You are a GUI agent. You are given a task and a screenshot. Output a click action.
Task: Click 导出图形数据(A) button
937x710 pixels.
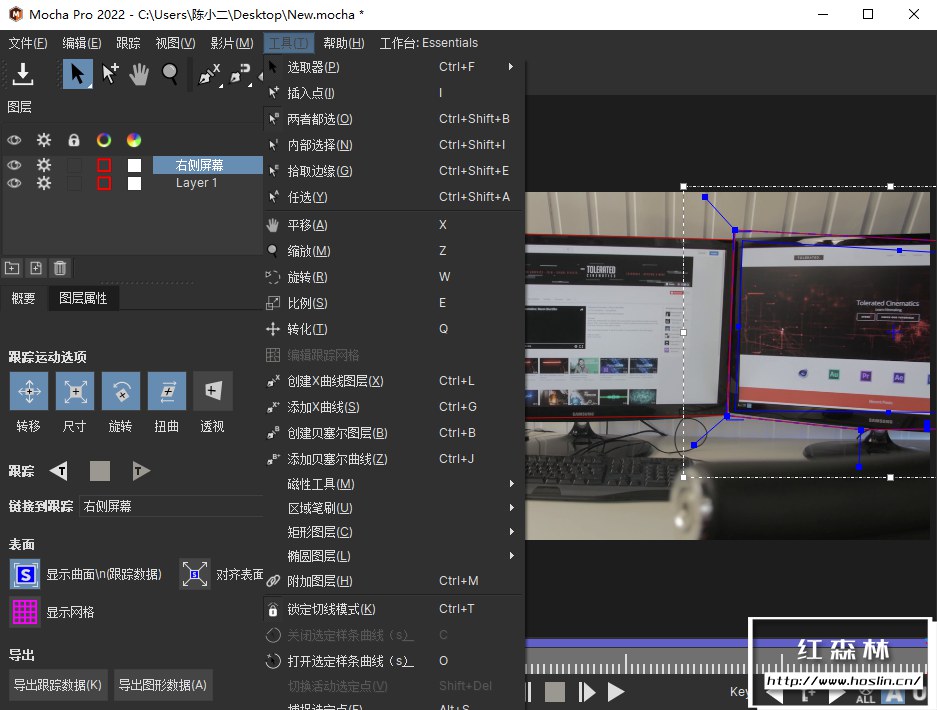[163, 685]
